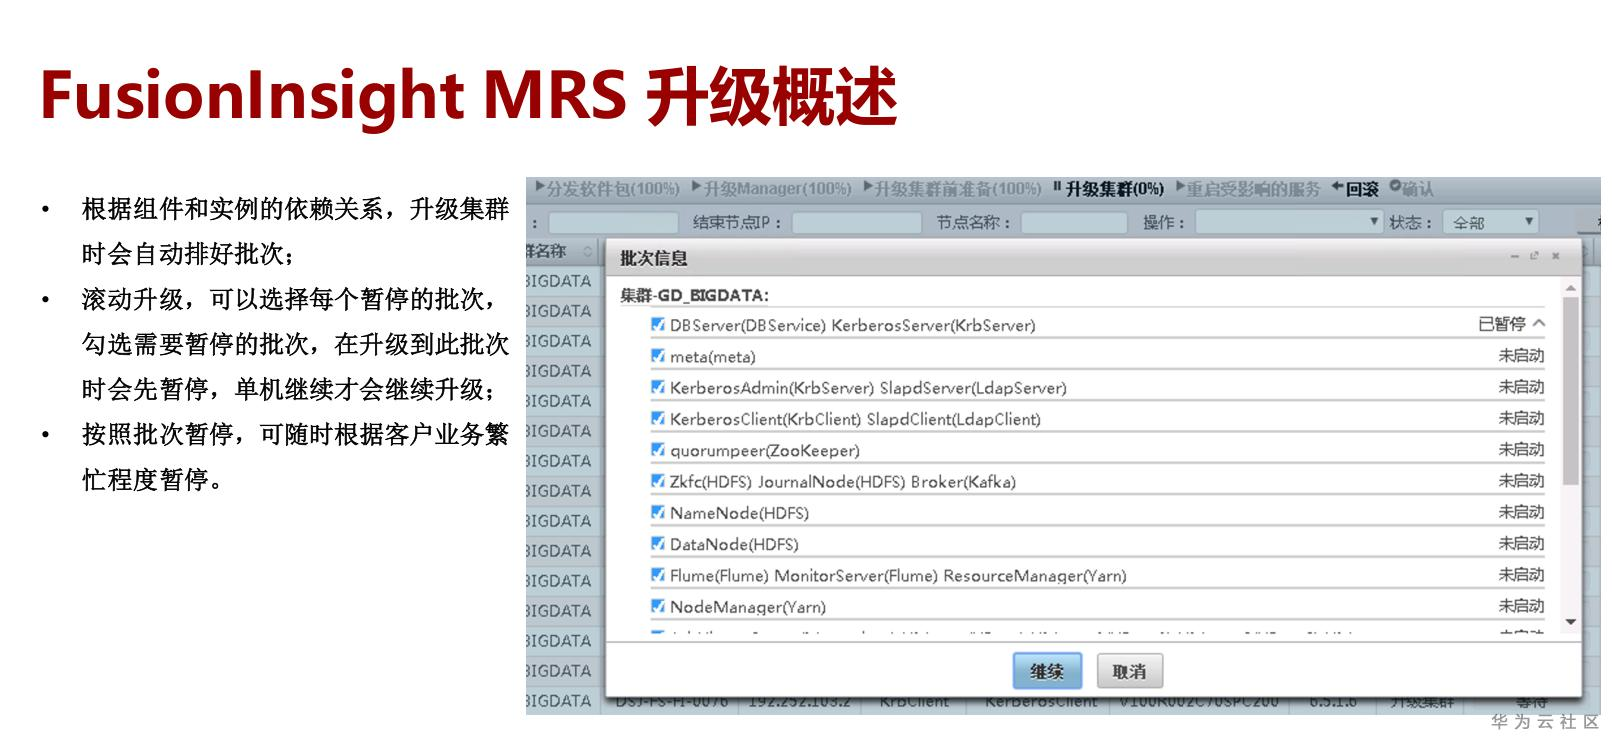Uncheck DBServer(DBService) KerberosServer batch
The image size is (1612, 747).
click(x=658, y=324)
